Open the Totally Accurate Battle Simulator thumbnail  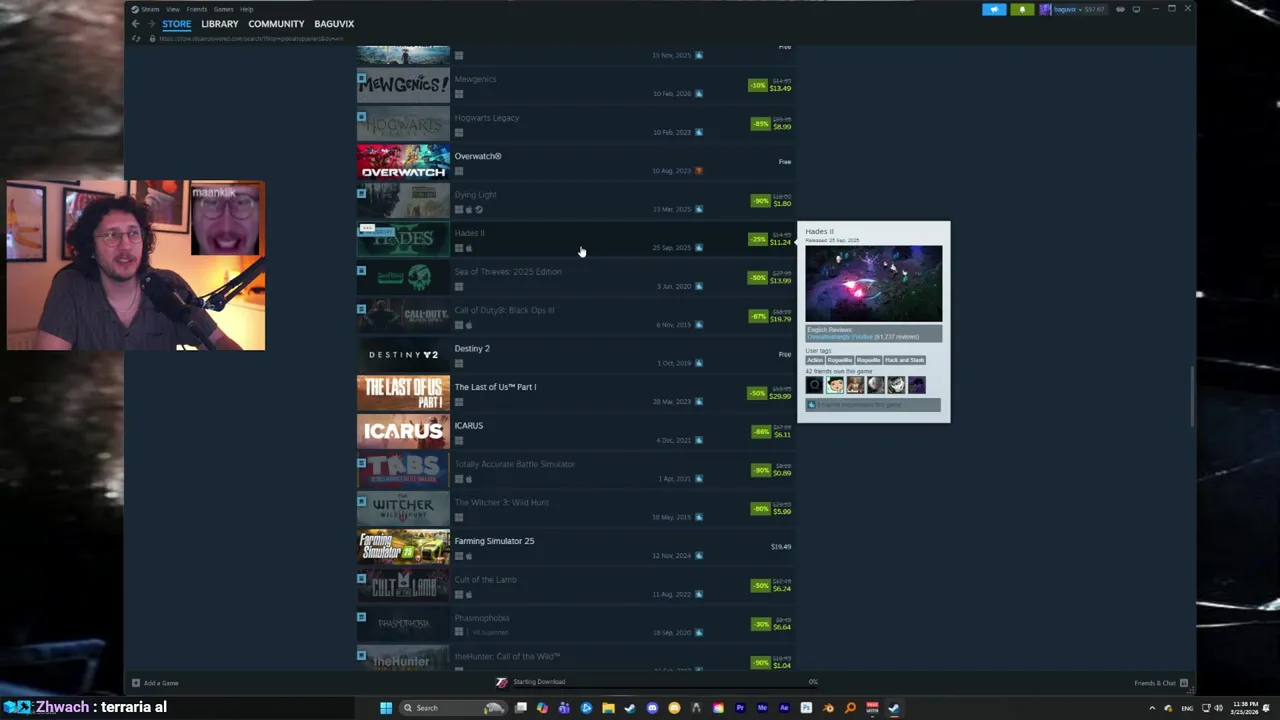point(403,470)
